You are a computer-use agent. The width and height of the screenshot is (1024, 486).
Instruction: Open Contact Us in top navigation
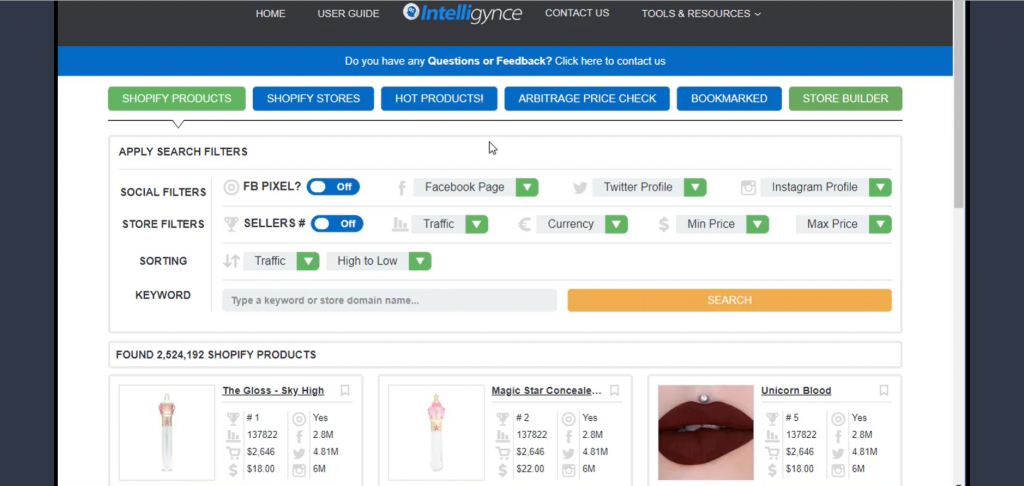(x=577, y=13)
